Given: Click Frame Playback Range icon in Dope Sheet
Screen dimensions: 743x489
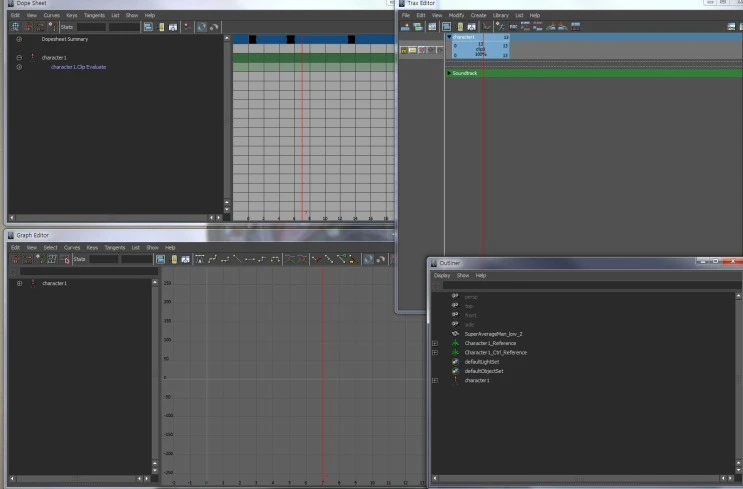Looking at the screenshot, I should click(x=161, y=27).
